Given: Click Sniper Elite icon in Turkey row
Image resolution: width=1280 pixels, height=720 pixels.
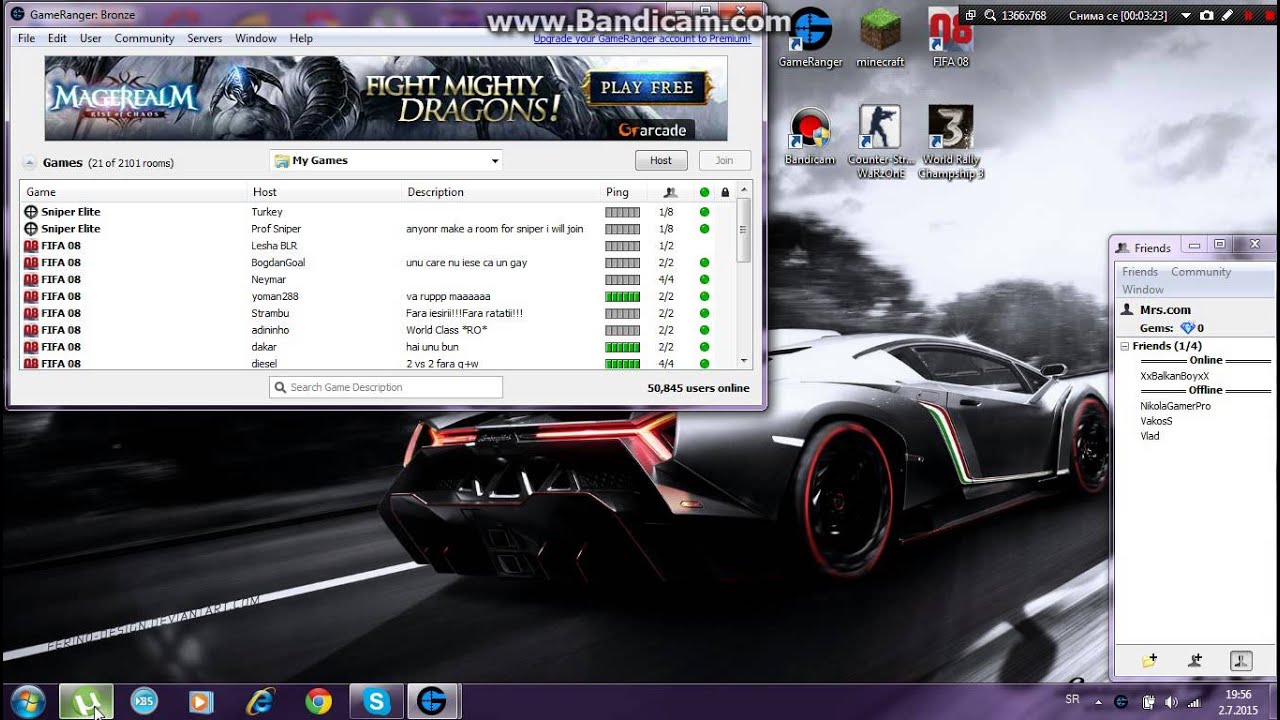Looking at the screenshot, I should pyautogui.click(x=31, y=212).
